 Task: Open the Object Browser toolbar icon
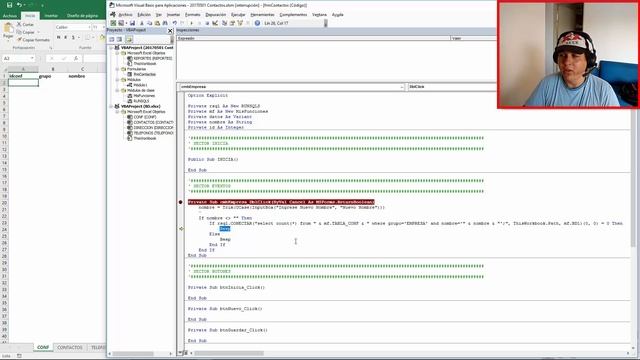click(240, 23)
